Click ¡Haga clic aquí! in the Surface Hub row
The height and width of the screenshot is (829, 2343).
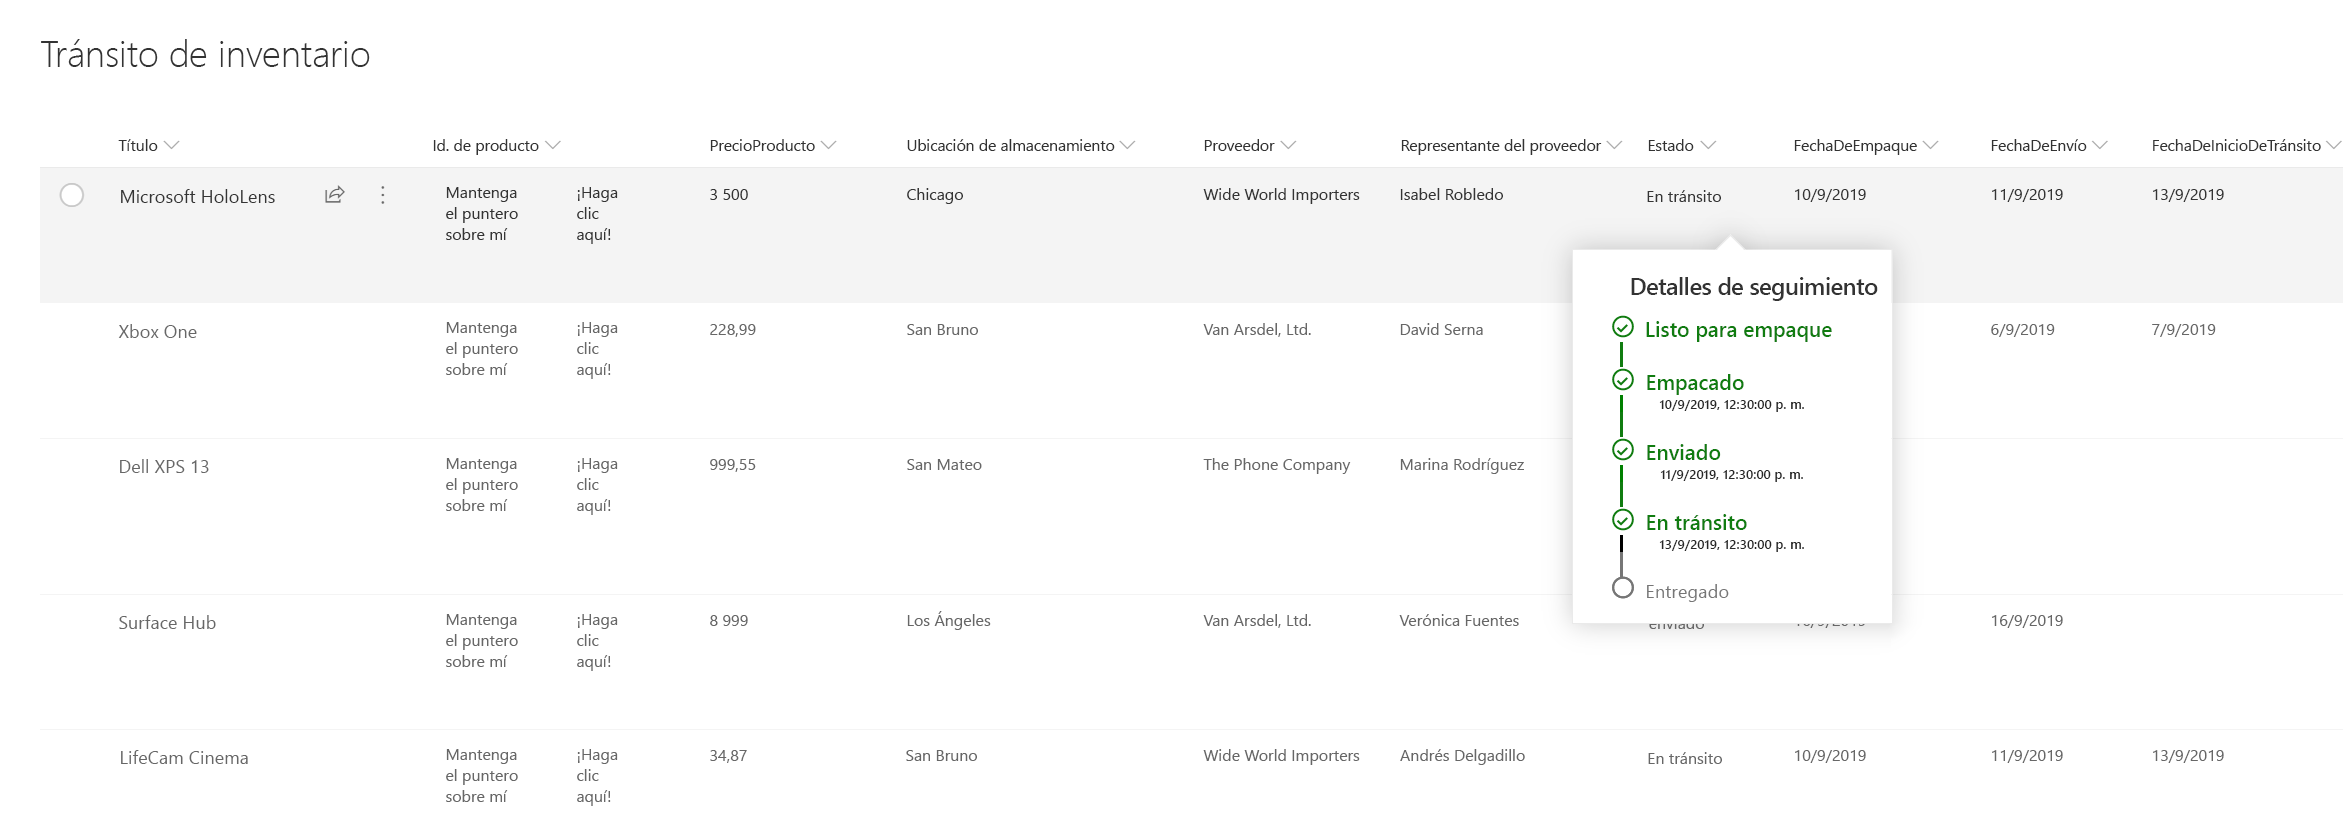coord(596,641)
